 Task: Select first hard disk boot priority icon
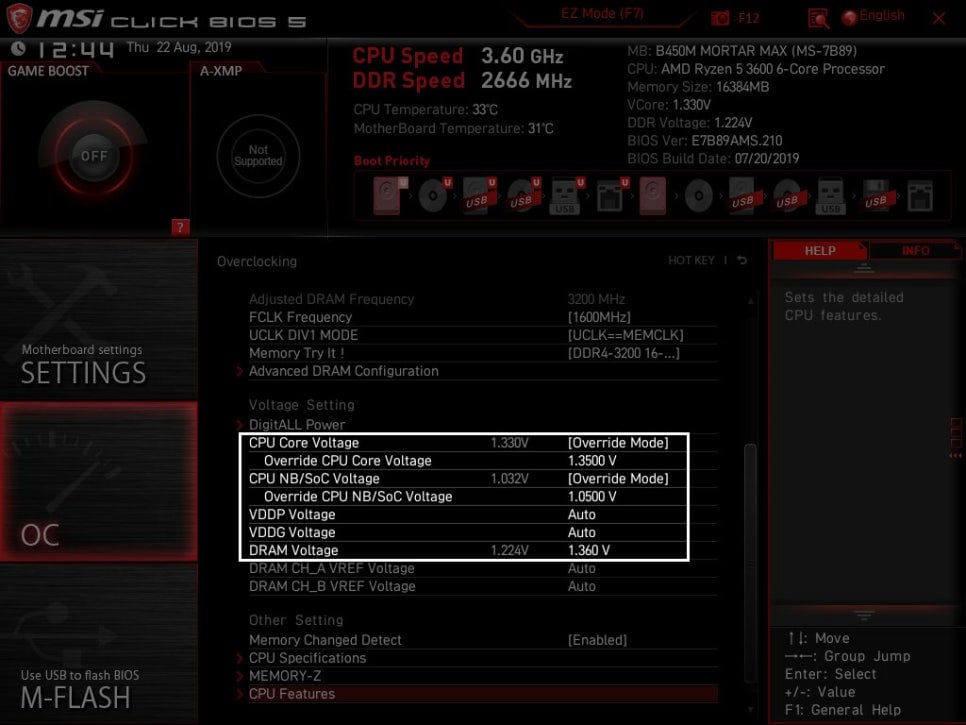pyautogui.click(x=388, y=196)
